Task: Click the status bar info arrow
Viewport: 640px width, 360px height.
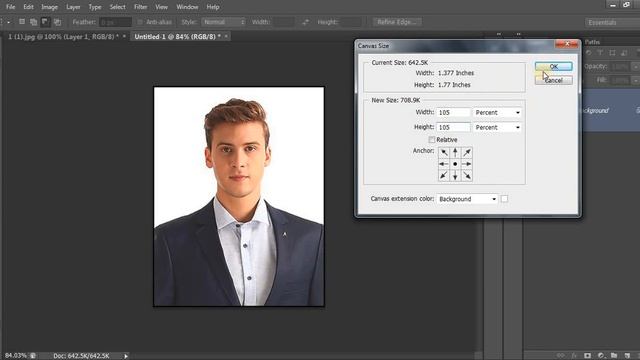Action: (126, 356)
